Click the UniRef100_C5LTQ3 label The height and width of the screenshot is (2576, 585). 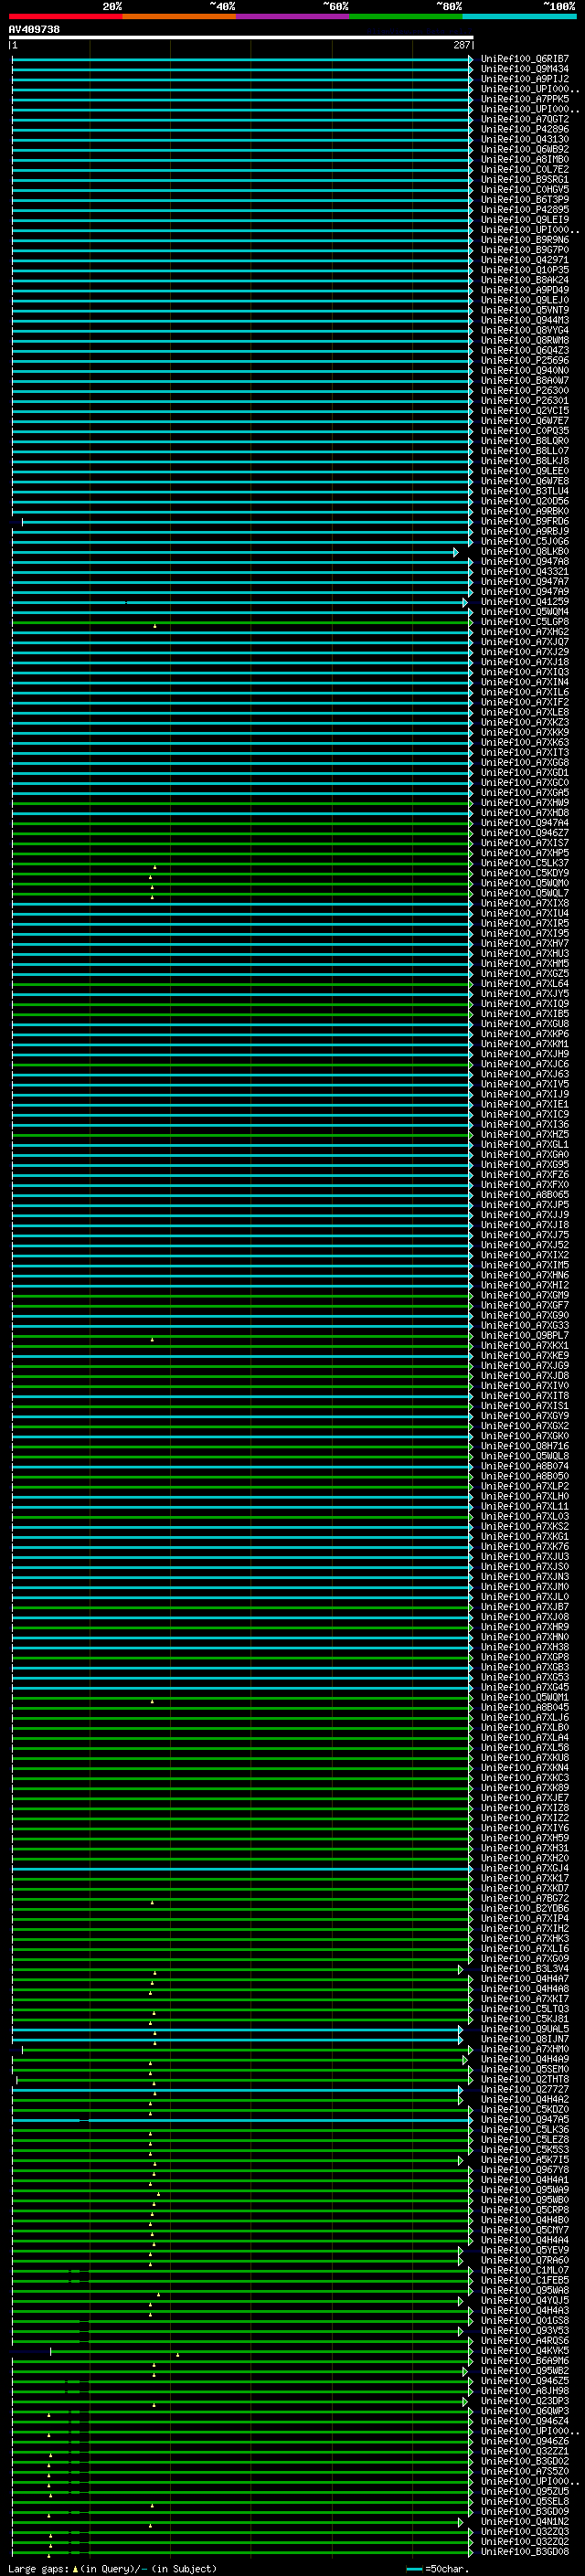pyautogui.click(x=525, y=2008)
